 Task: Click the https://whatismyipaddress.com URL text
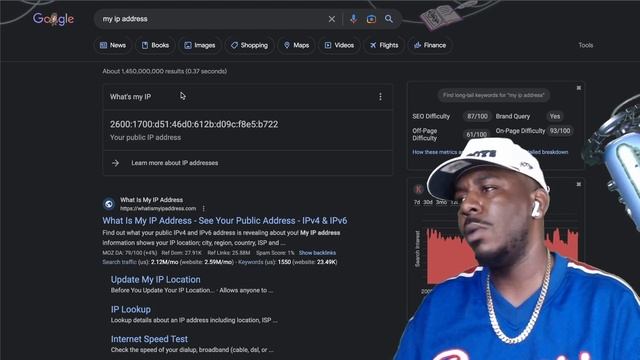[158, 209]
